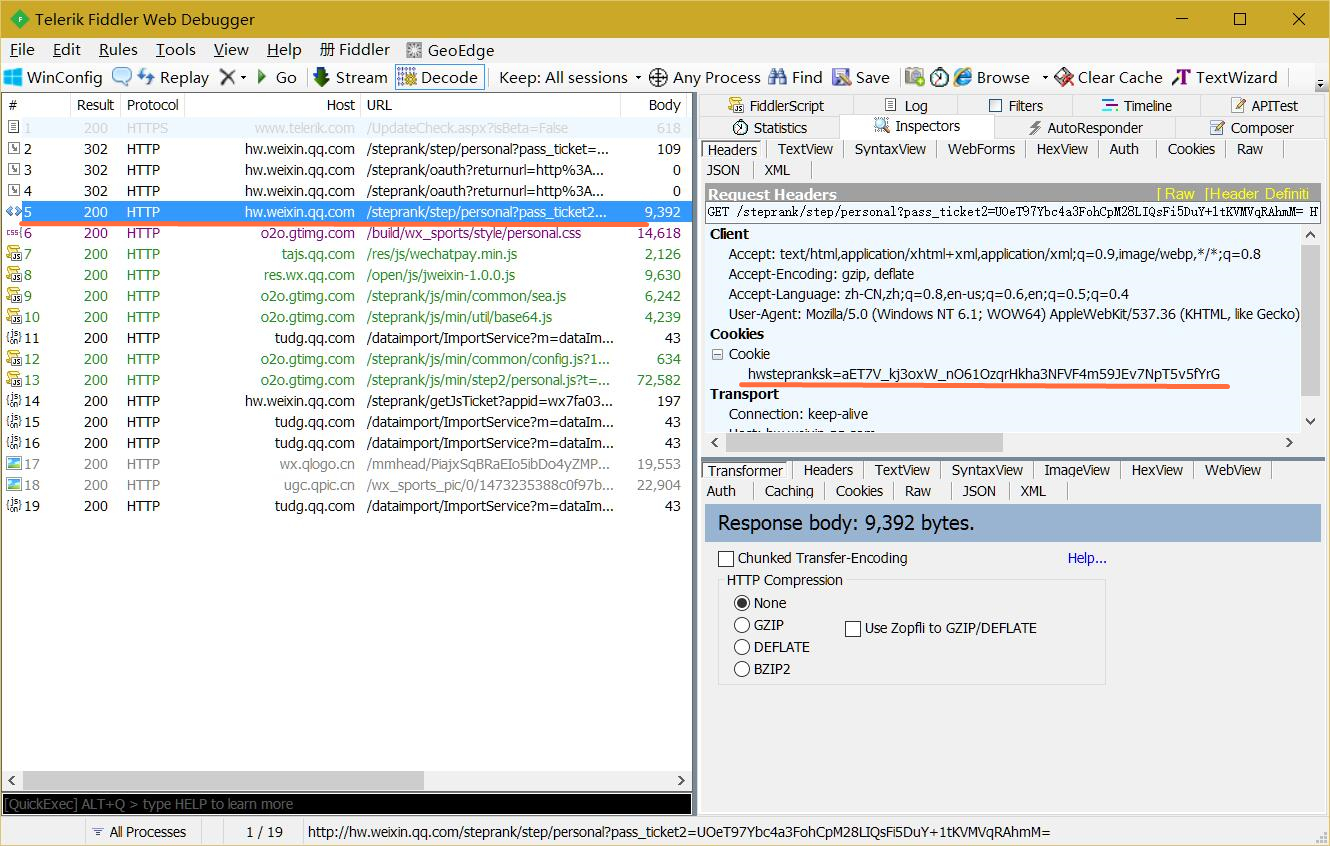This screenshot has width=1330, height=846.
Task: Select session 6 personal.css row
Action: [x=346, y=233]
